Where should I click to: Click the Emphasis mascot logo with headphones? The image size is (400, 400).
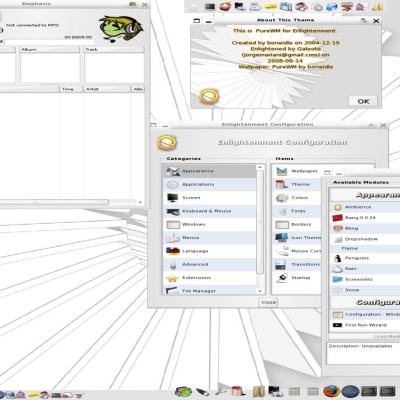pos(121,28)
